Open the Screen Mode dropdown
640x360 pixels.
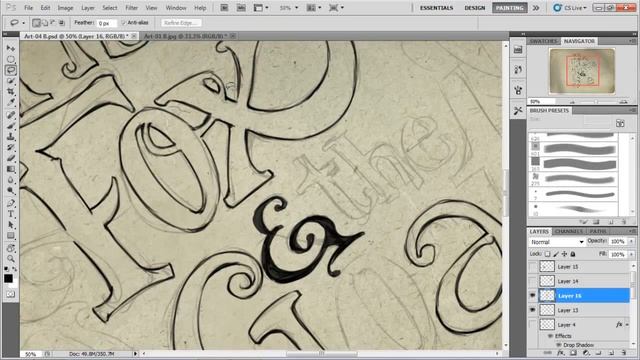[336, 8]
